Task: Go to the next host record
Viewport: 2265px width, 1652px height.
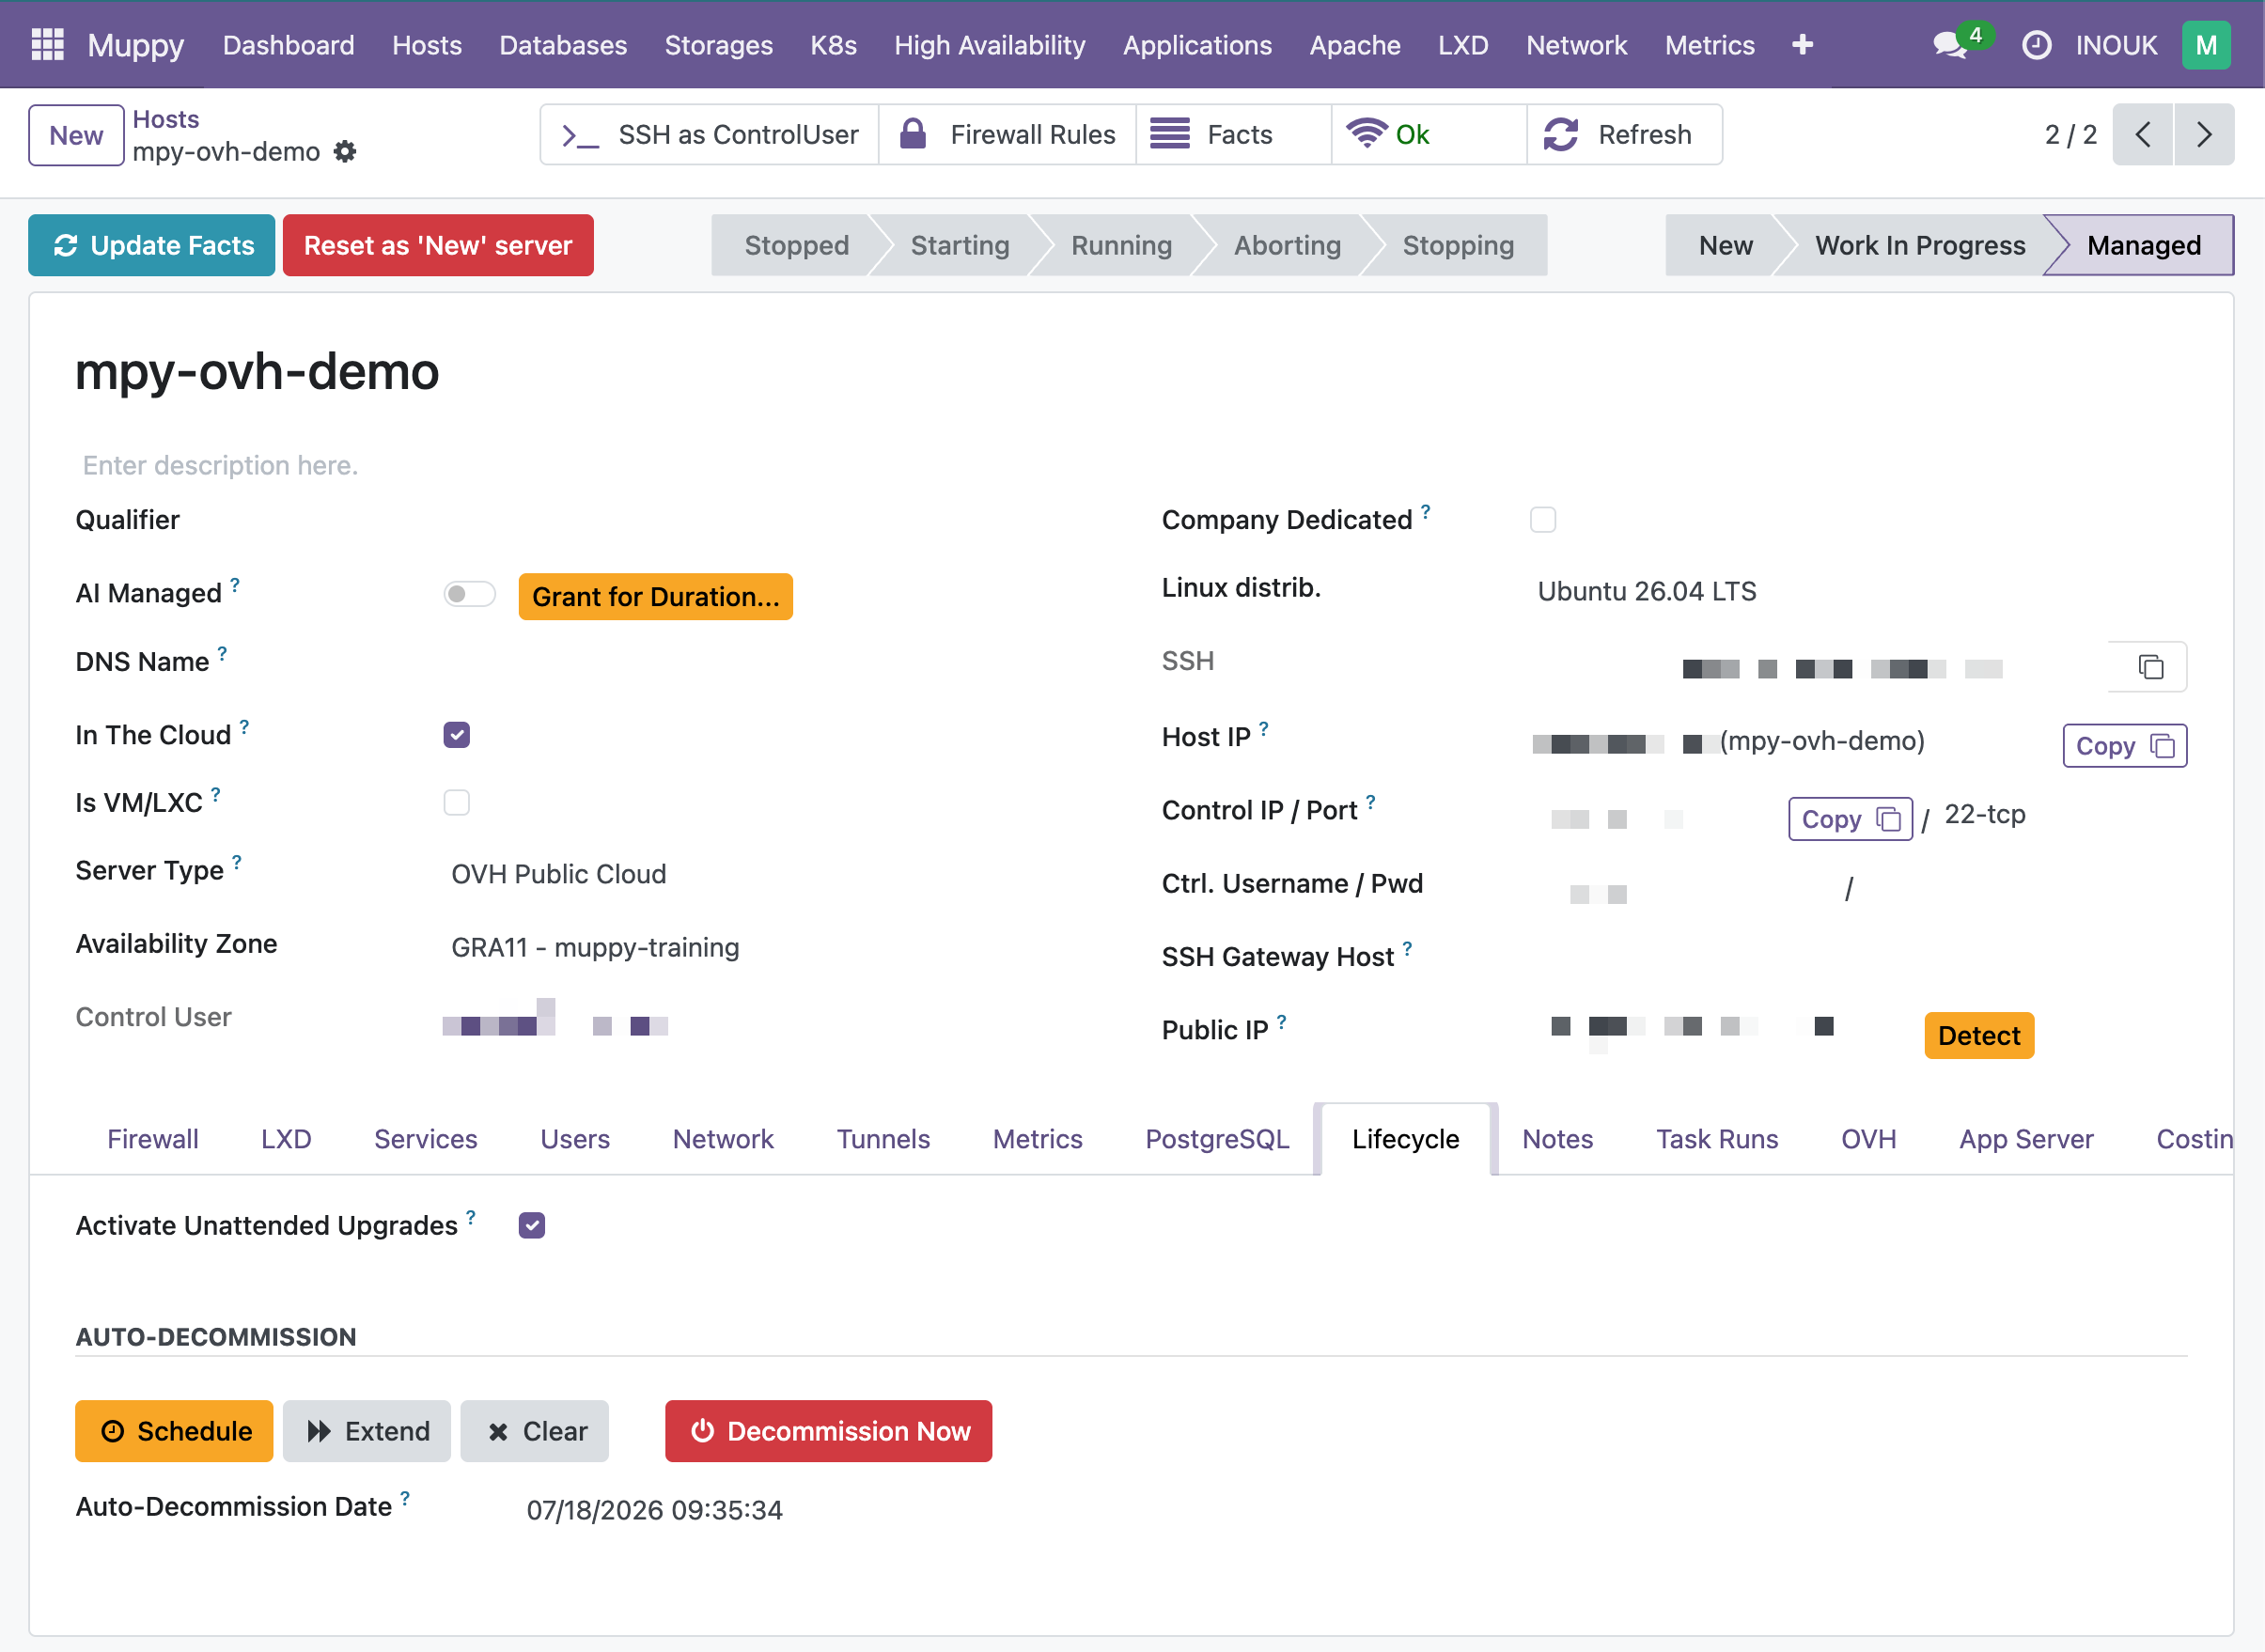Action: [2203, 135]
